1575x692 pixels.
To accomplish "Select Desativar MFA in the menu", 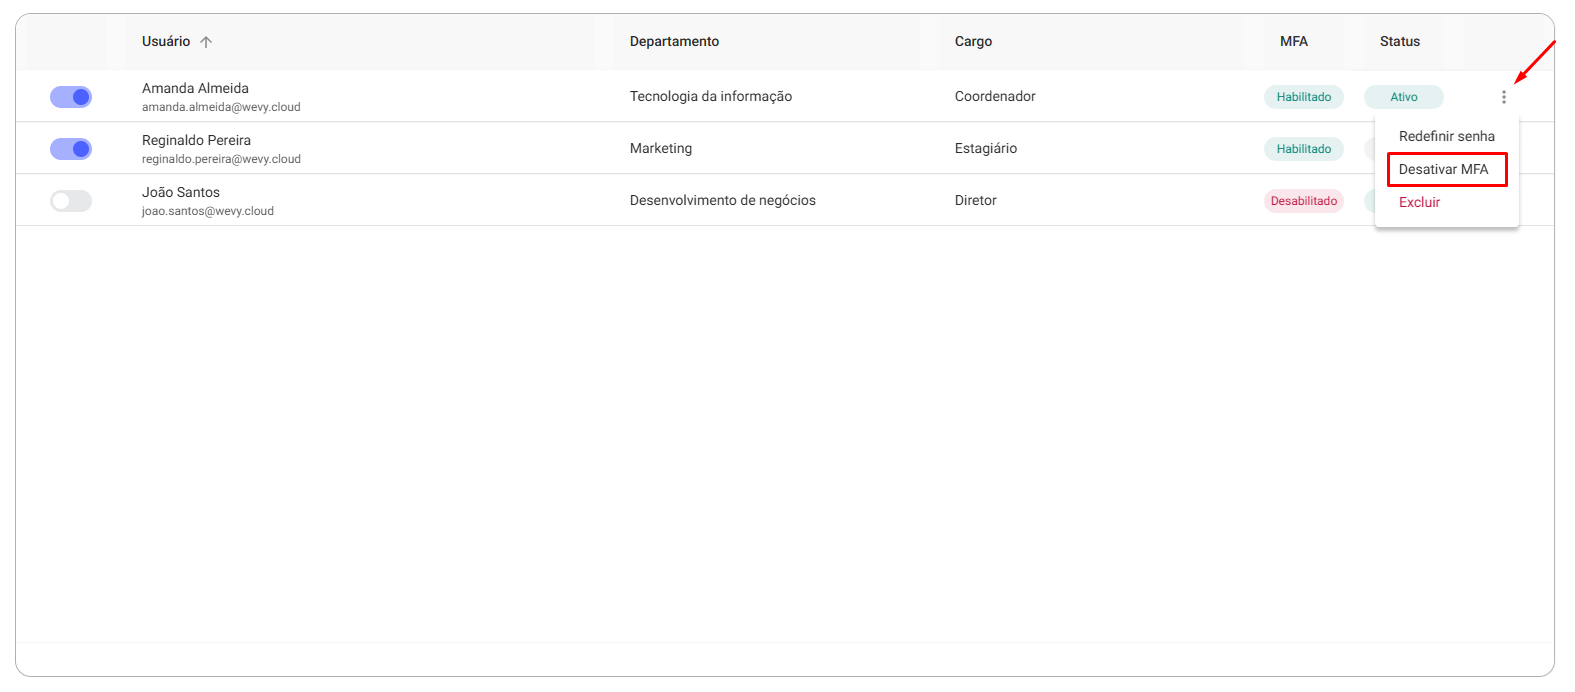I will tap(1443, 169).
